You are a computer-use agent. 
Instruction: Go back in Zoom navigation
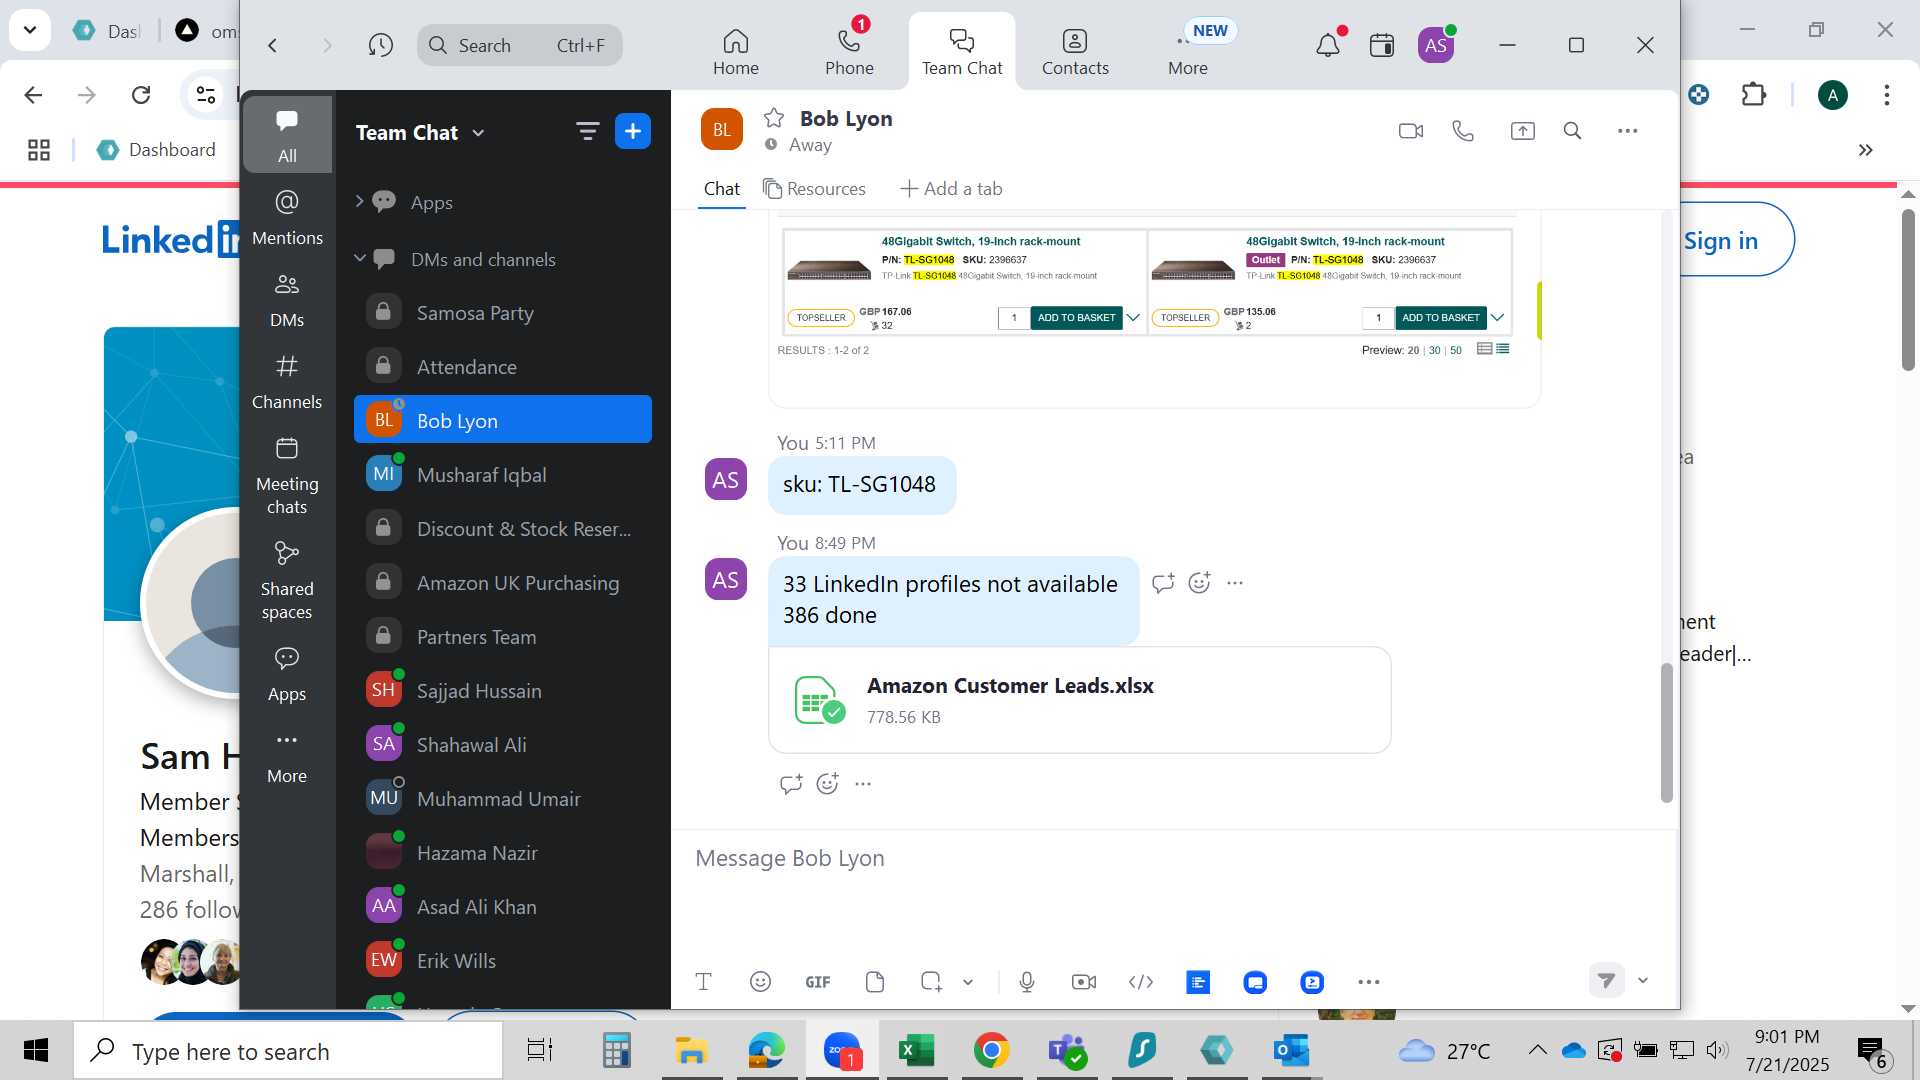click(272, 45)
